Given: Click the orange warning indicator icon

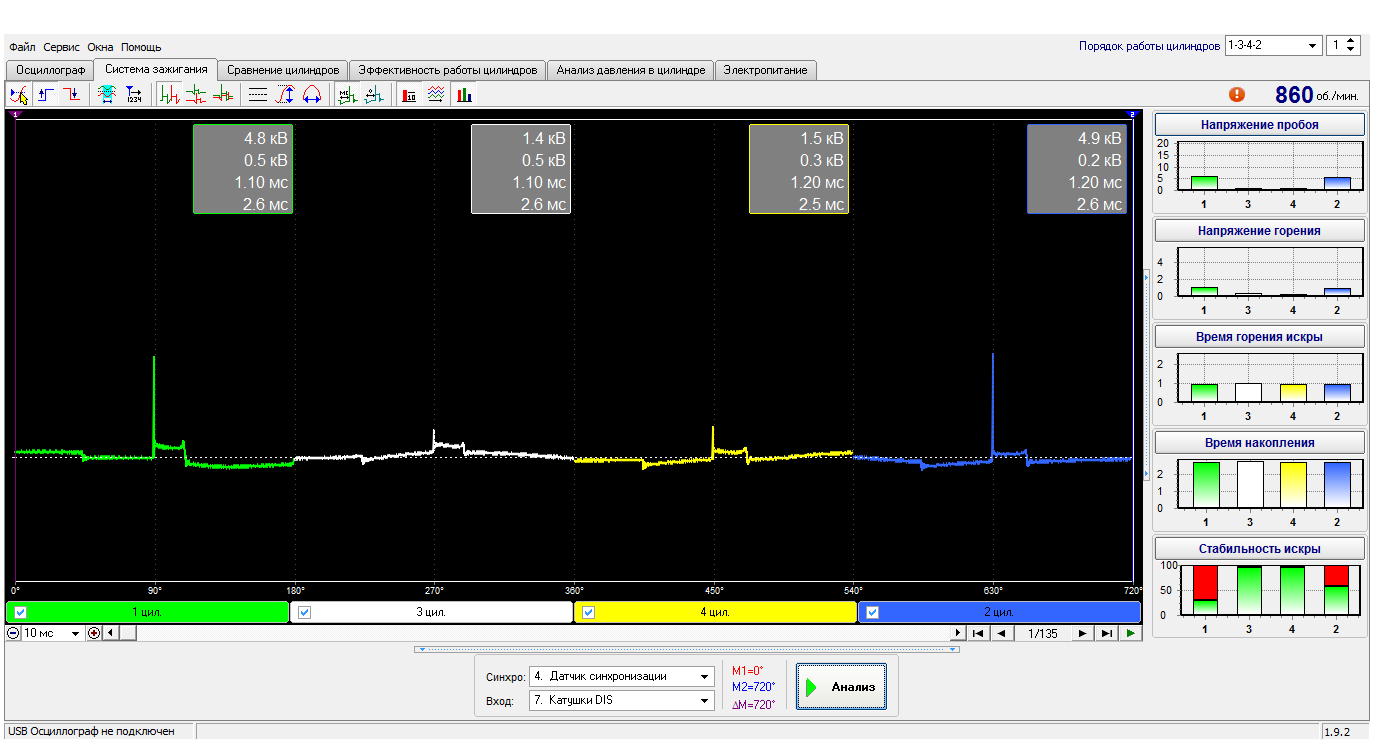Looking at the screenshot, I should (x=1237, y=94).
